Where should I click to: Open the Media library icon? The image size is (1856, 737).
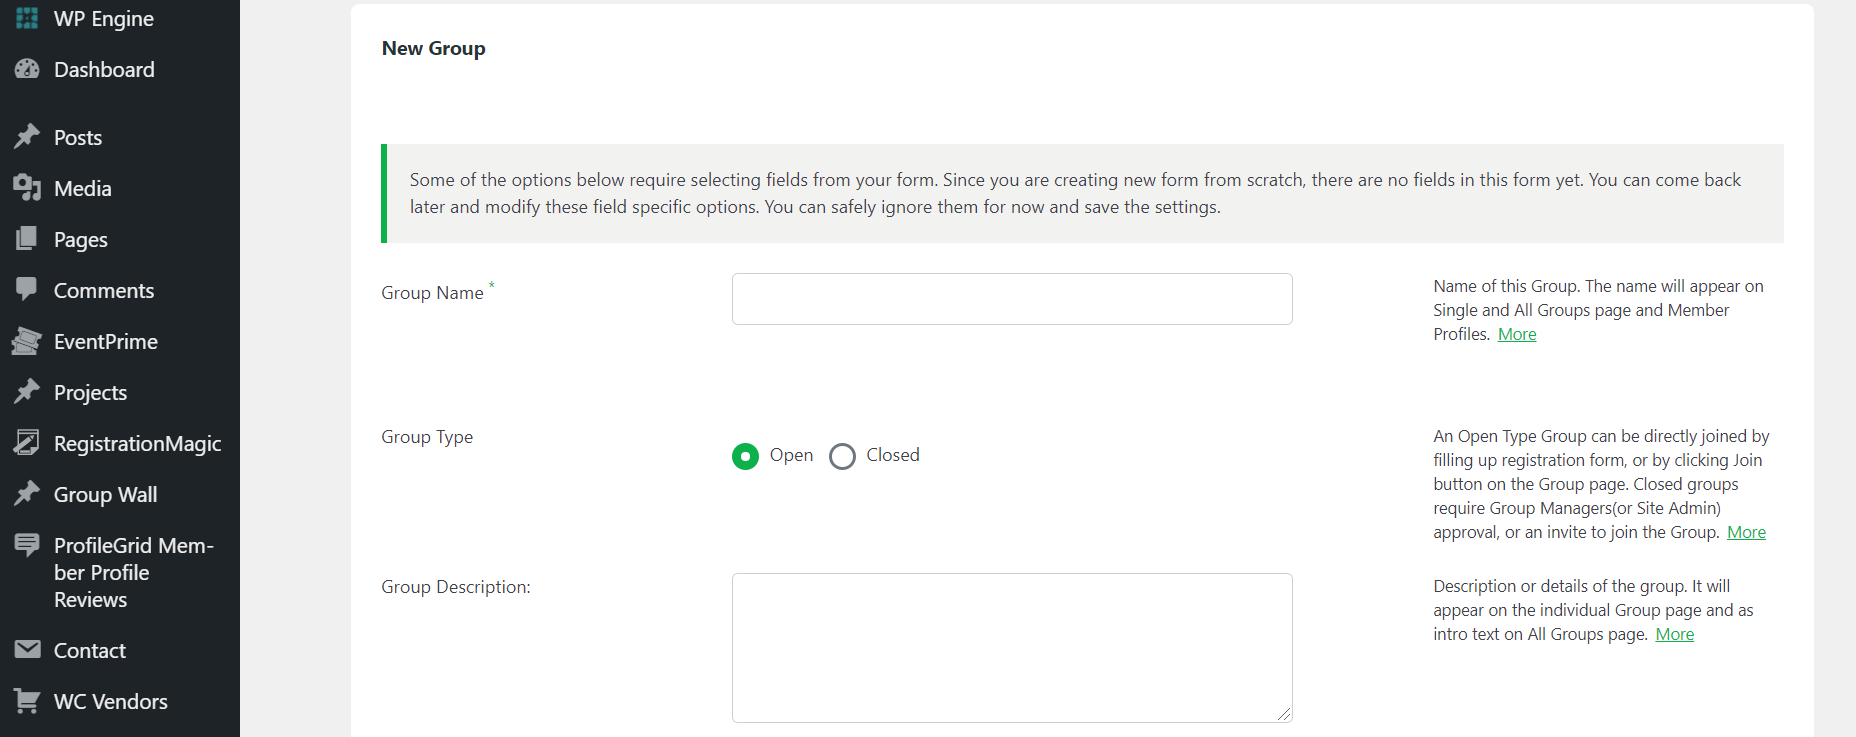[28, 188]
